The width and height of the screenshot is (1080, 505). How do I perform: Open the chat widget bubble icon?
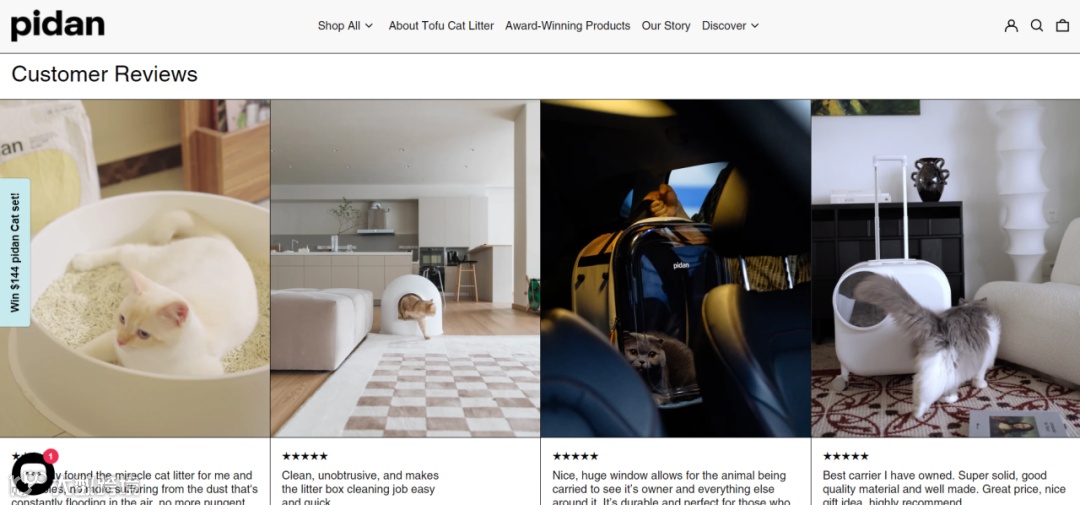click(32, 474)
